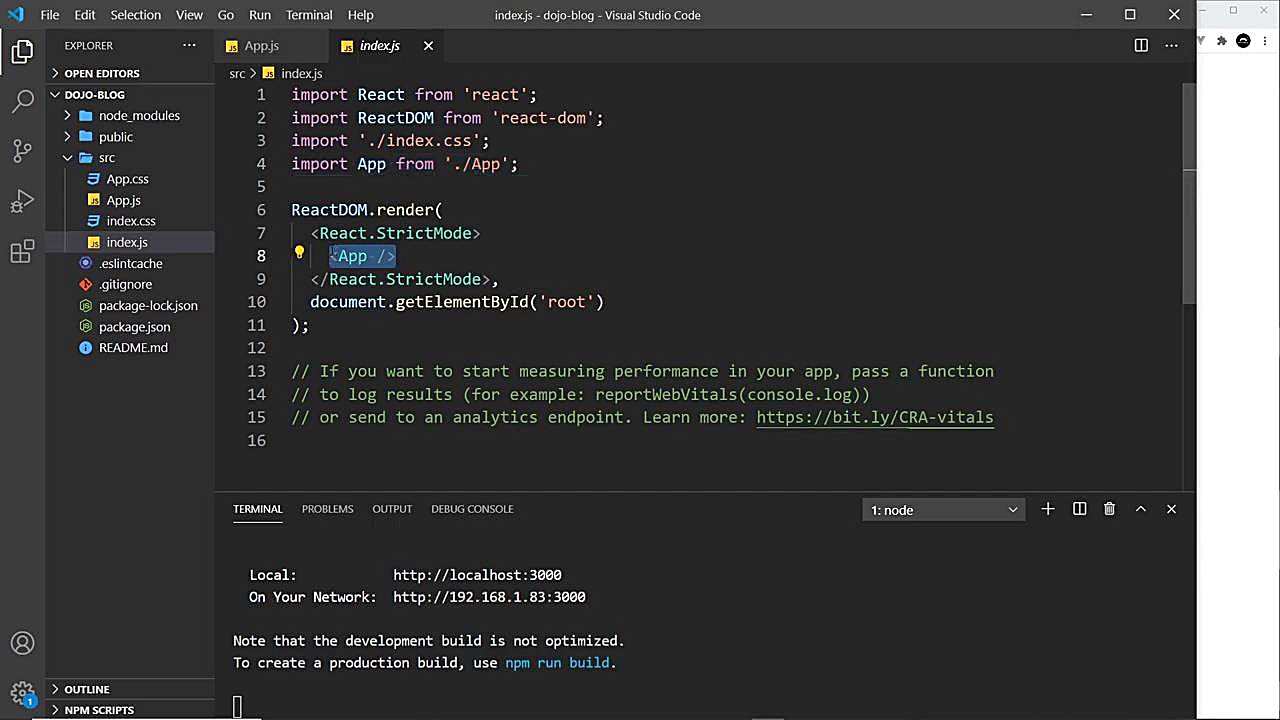Open the Go menu
The height and width of the screenshot is (720, 1280).
226,15
